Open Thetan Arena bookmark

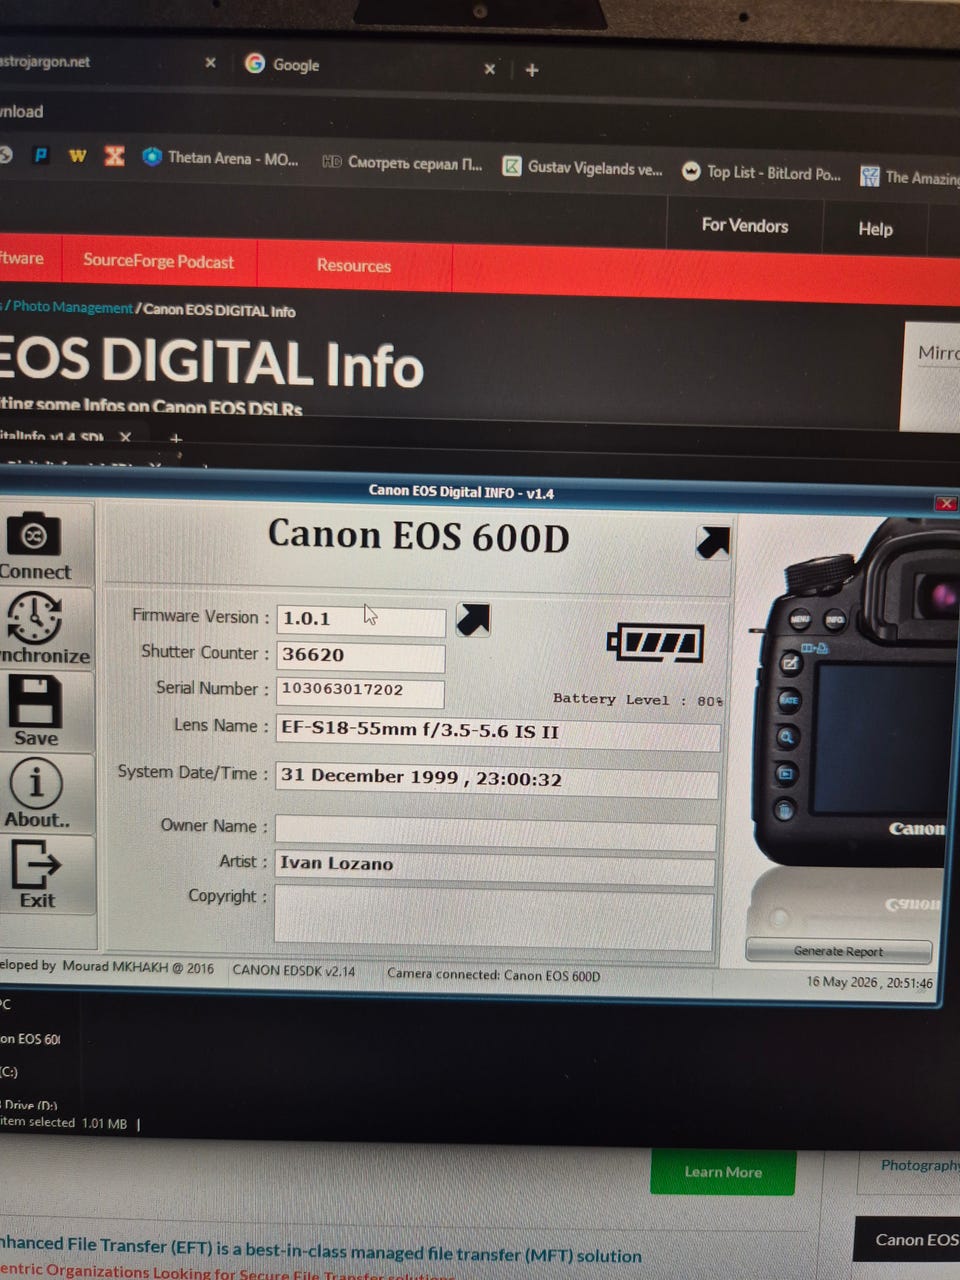[x=221, y=158]
